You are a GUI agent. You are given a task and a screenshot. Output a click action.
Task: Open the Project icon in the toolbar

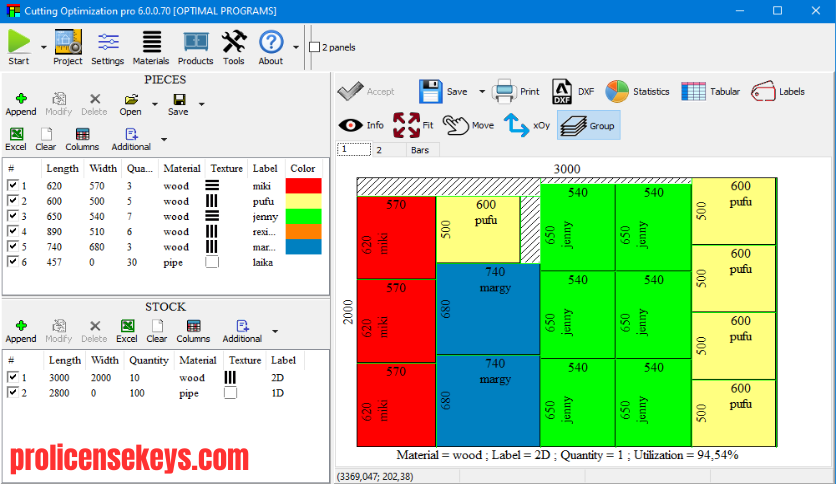68,47
